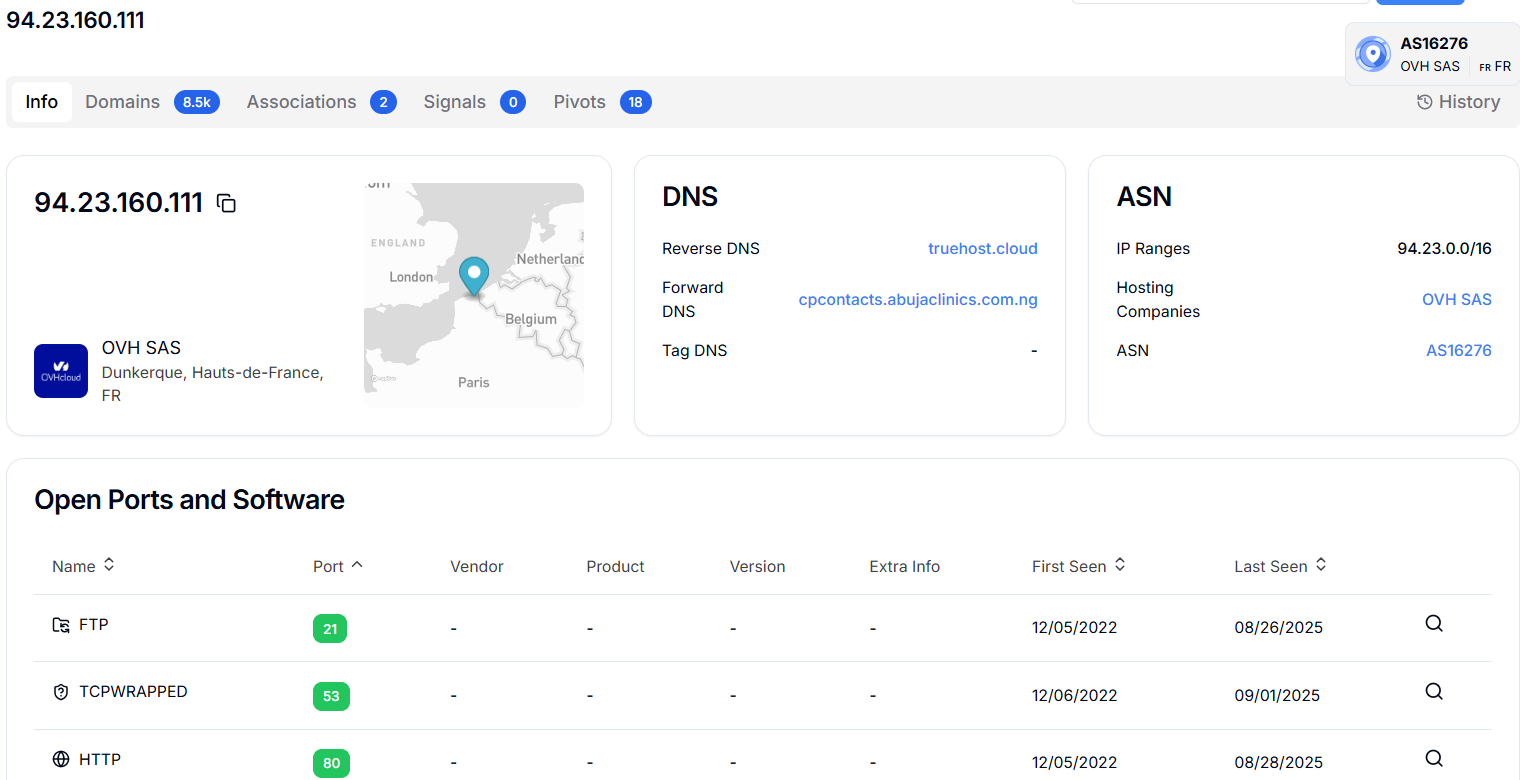Click the Extra Info column header
The height and width of the screenshot is (780, 1520).
point(904,566)
